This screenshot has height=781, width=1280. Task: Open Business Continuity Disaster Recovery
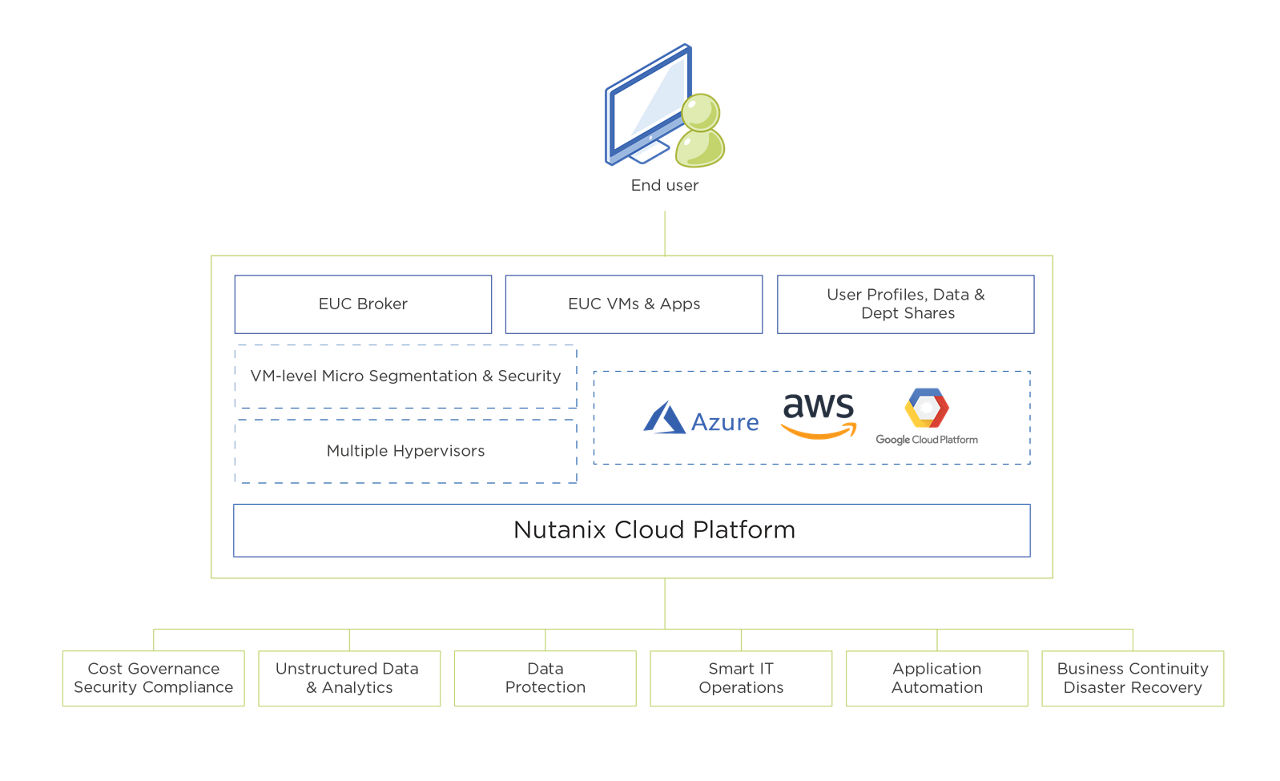click(x=1132, y=678)
